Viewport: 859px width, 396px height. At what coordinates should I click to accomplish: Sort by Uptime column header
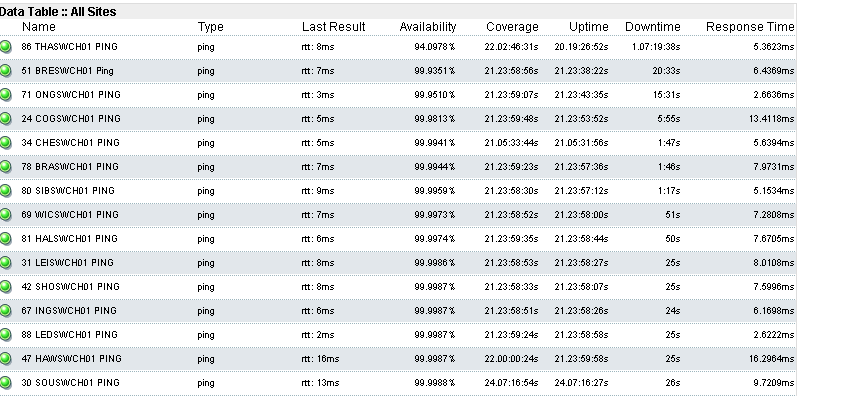(588, 27)
